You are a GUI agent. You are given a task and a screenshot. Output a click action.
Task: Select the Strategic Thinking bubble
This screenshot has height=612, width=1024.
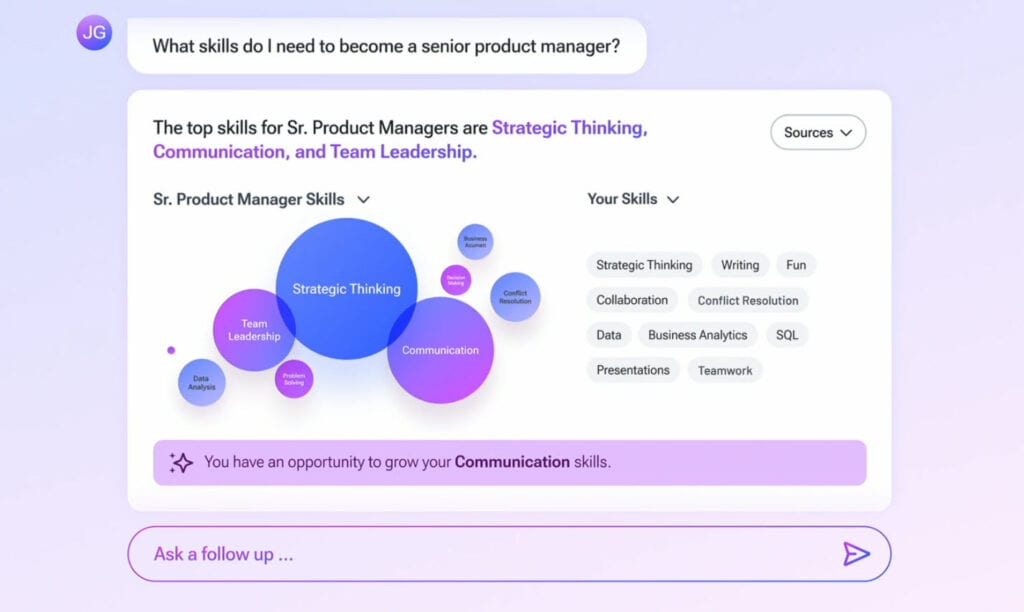(346, 289)
